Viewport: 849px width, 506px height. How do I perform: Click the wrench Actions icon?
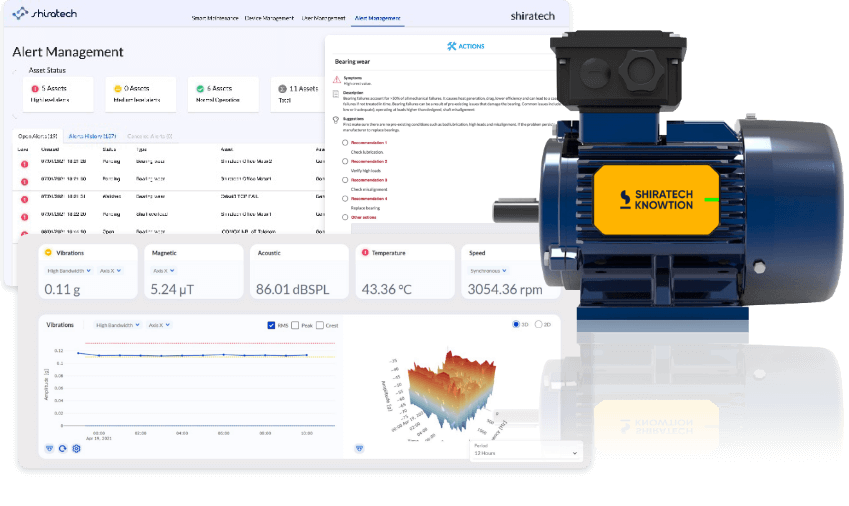point(452,47)
